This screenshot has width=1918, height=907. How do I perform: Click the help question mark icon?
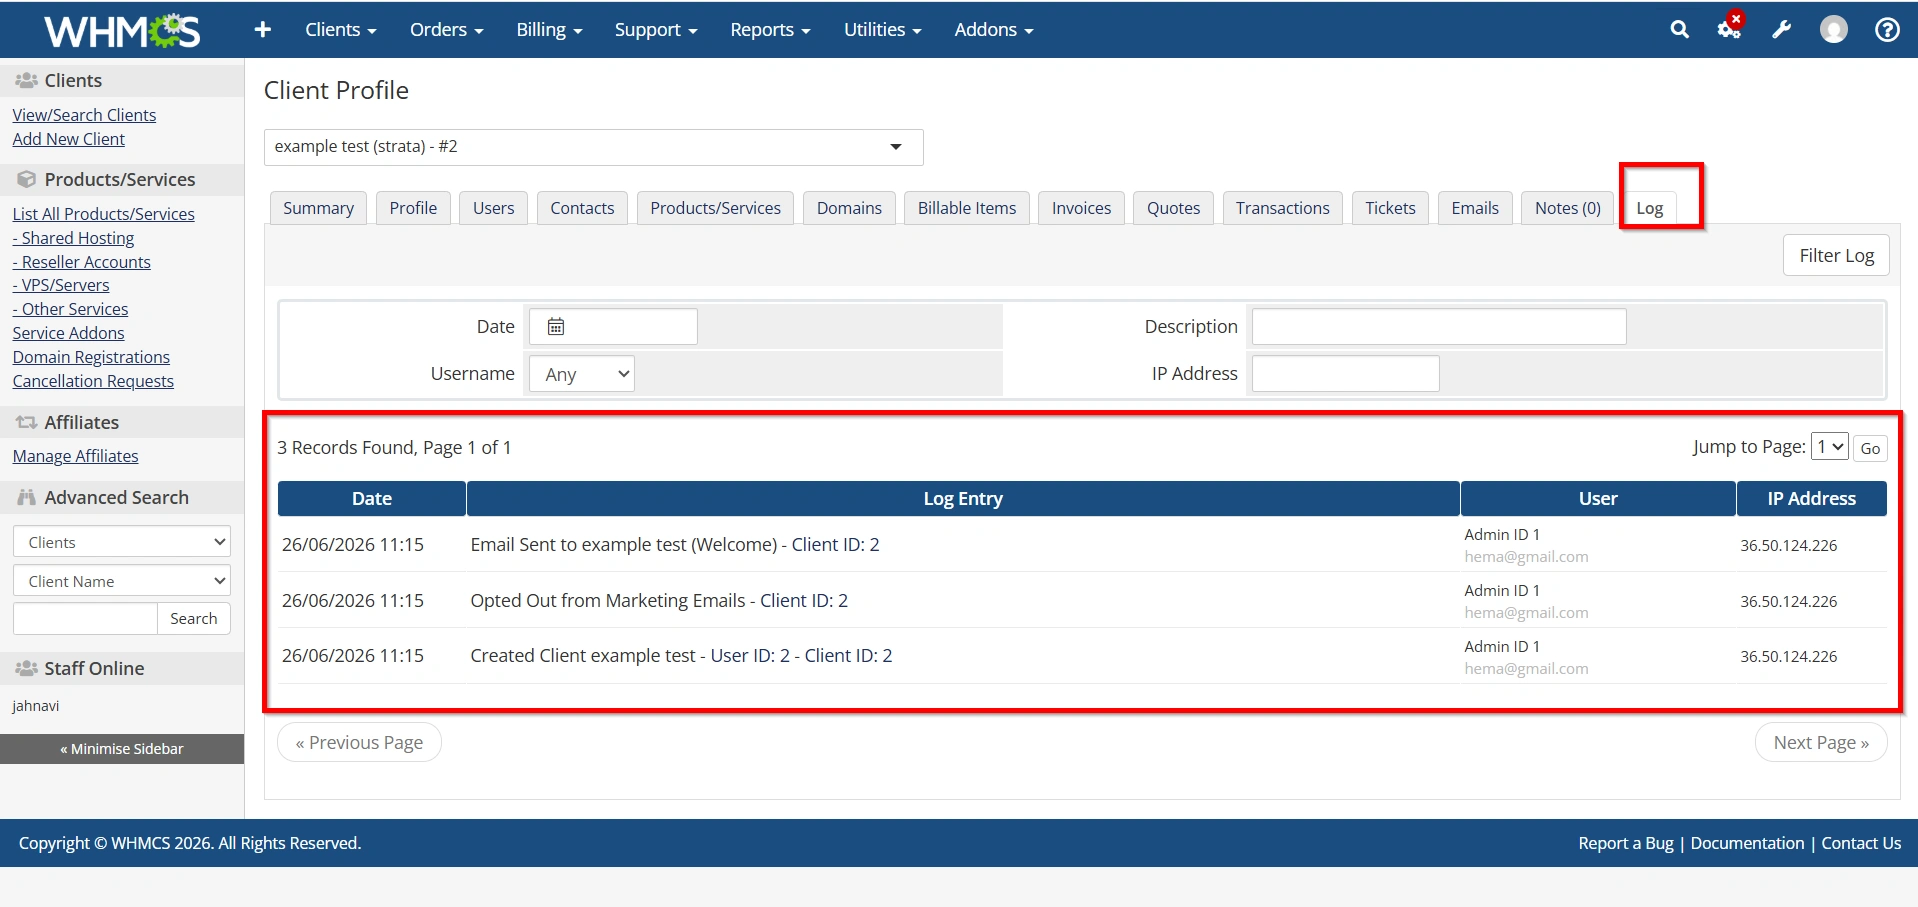1887,30
